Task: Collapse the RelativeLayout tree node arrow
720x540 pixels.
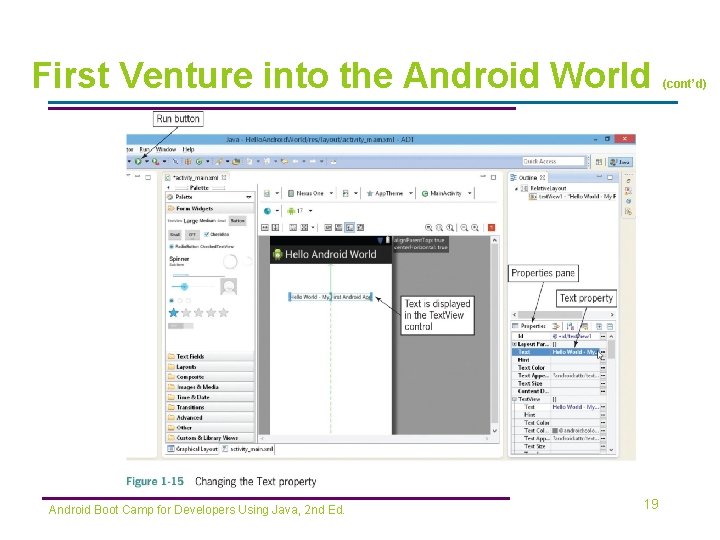Action: pos(517,189)
